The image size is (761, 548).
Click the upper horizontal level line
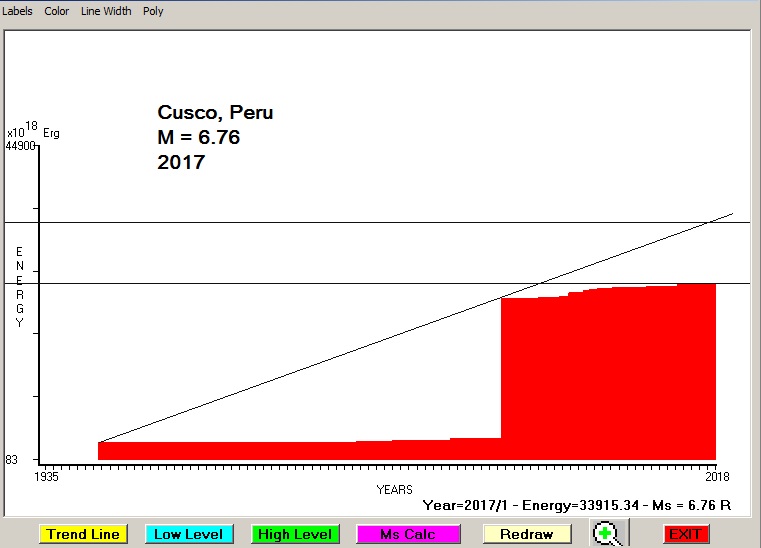(x=300, y=222)
